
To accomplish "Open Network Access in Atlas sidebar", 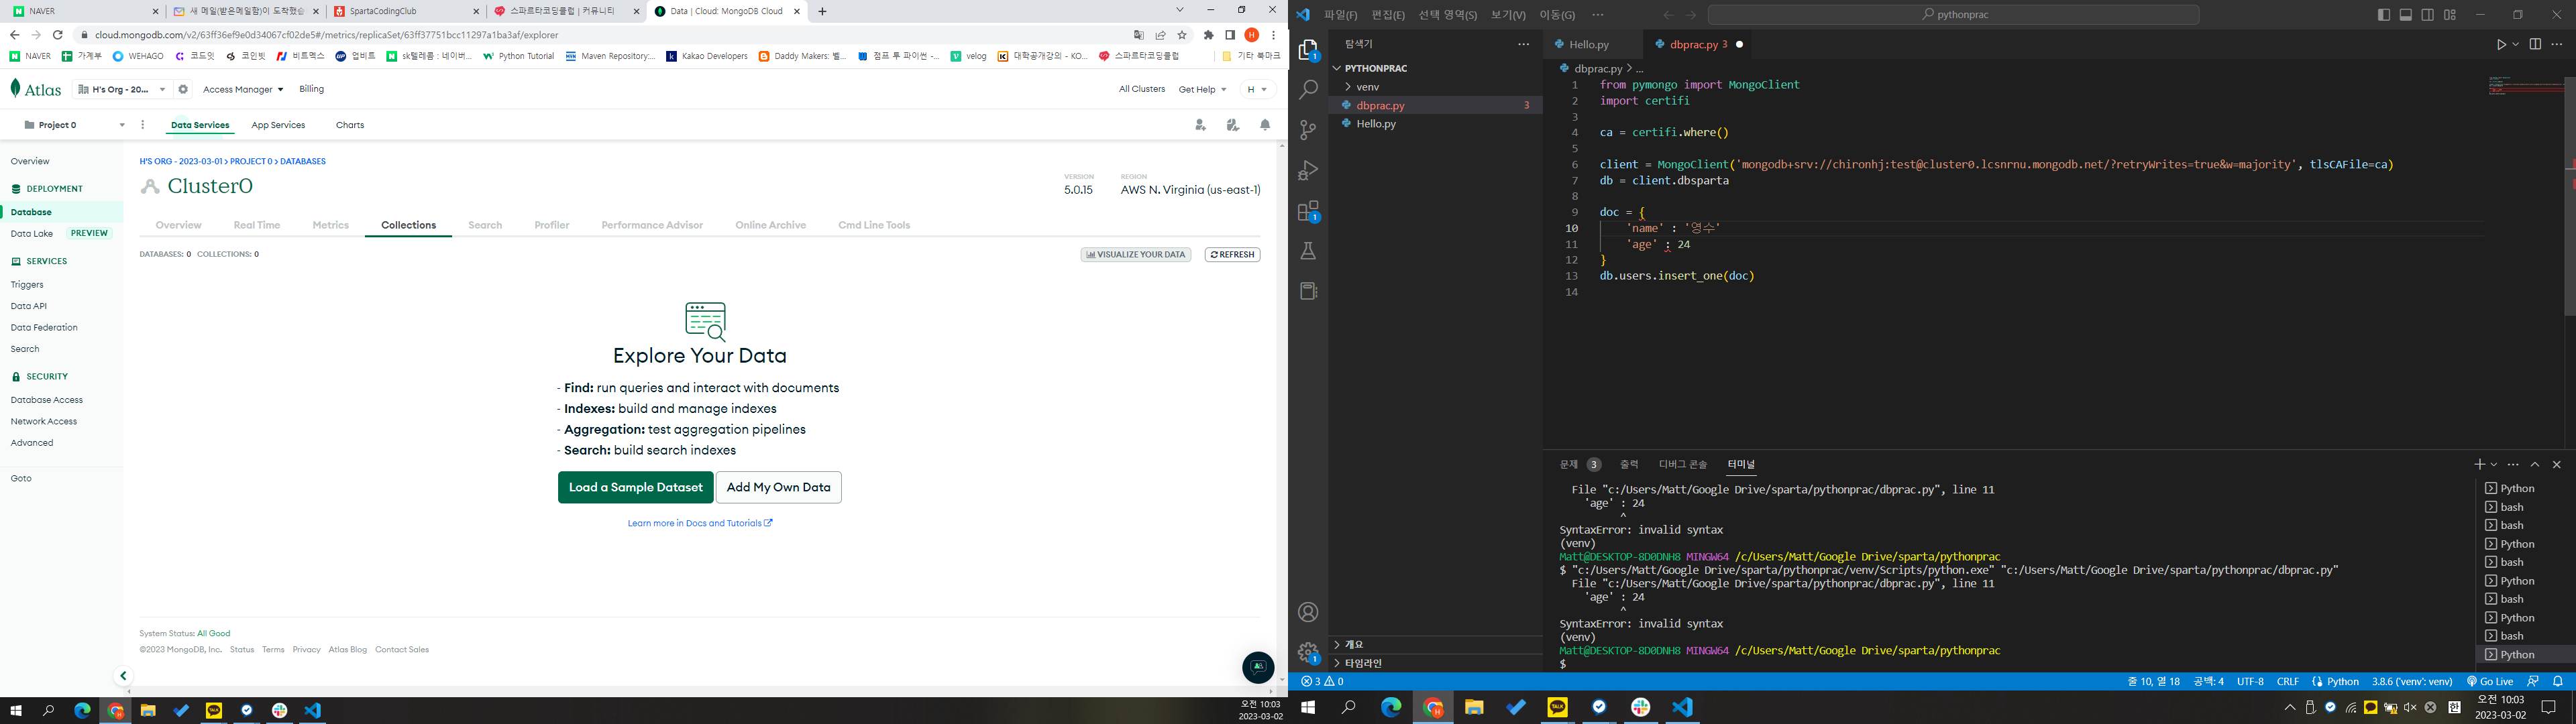I will 43,421.
